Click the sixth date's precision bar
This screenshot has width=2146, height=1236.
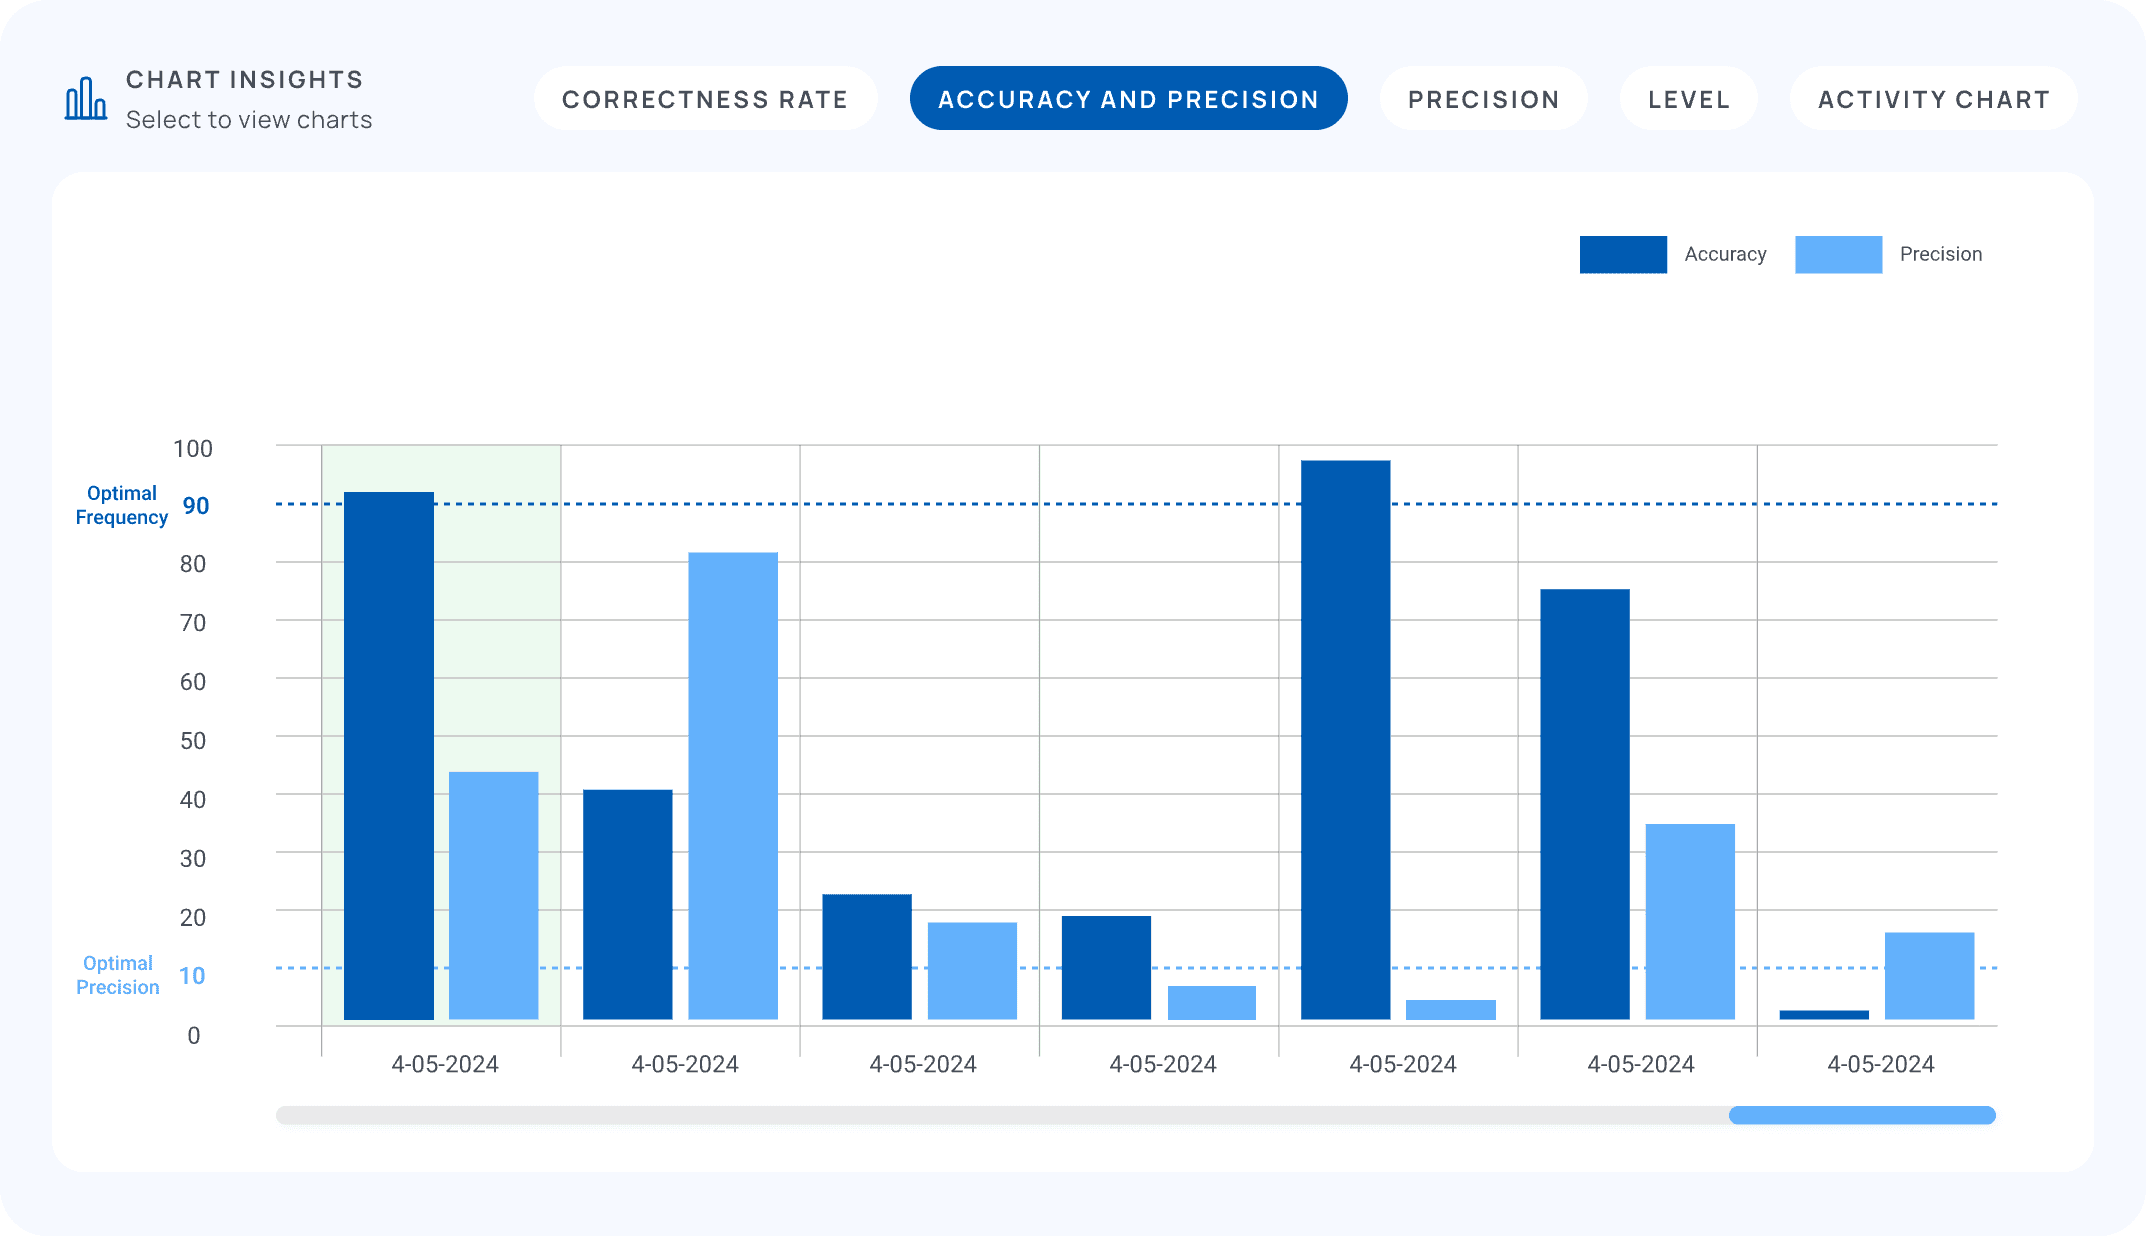[1690, 922]
